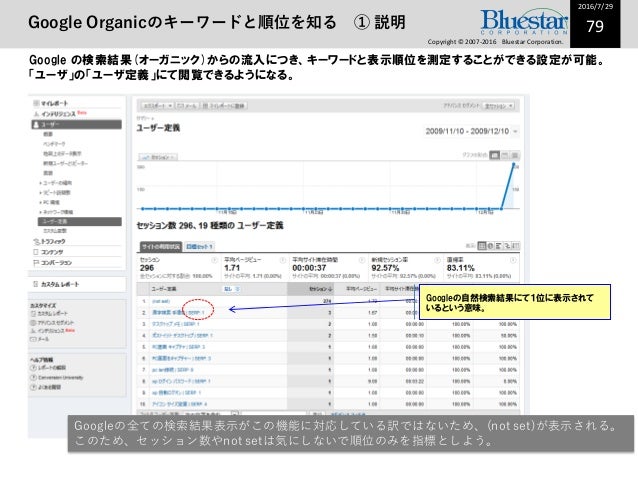The width and height of the screenshot is (638, 479).
Task: Click カスタム レポート under カスタマイズ
Action: click(x=52, y=313)
